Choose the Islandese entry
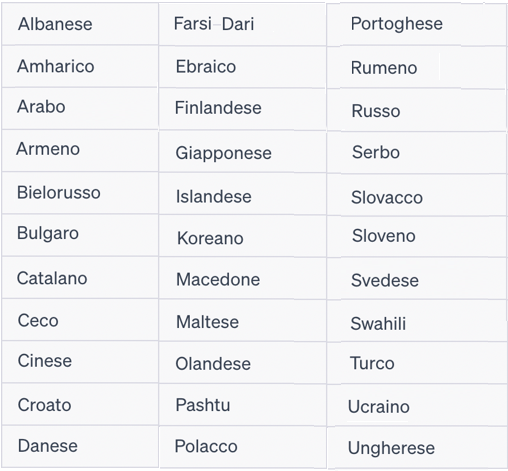The image size is (508, 471). tap(242, 194)
